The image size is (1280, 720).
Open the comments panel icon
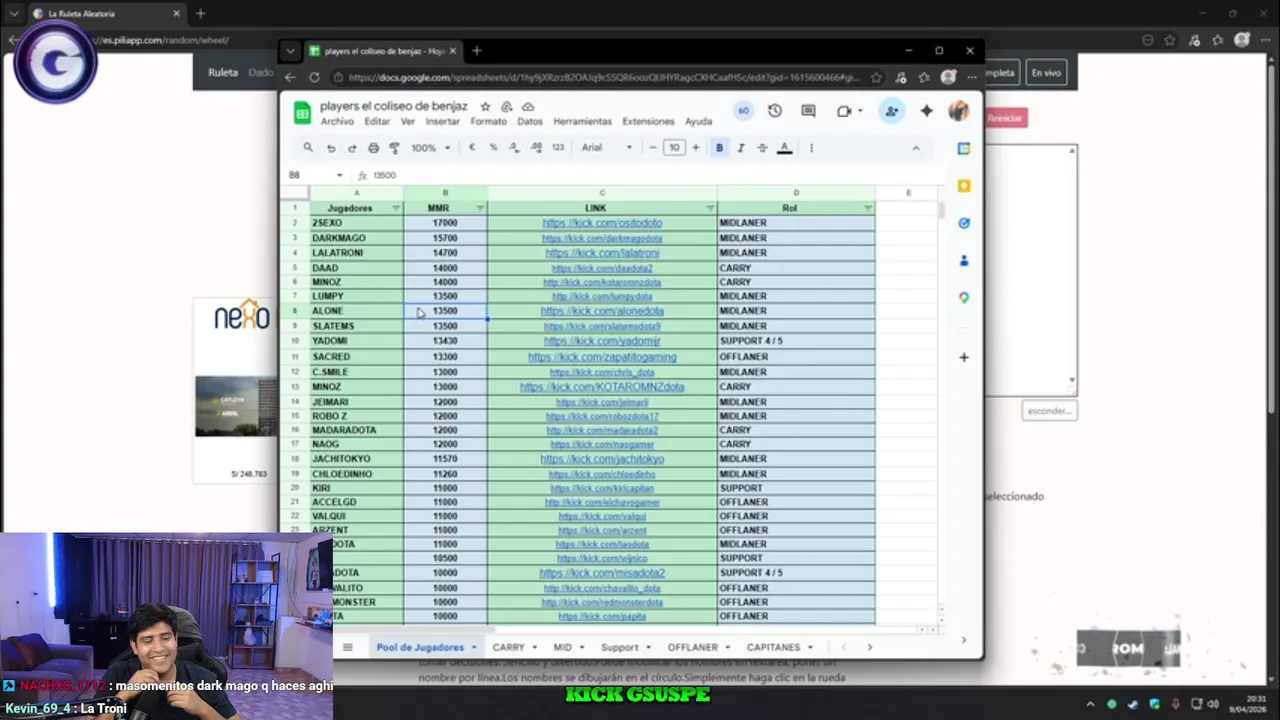click(x=808, y=111)
